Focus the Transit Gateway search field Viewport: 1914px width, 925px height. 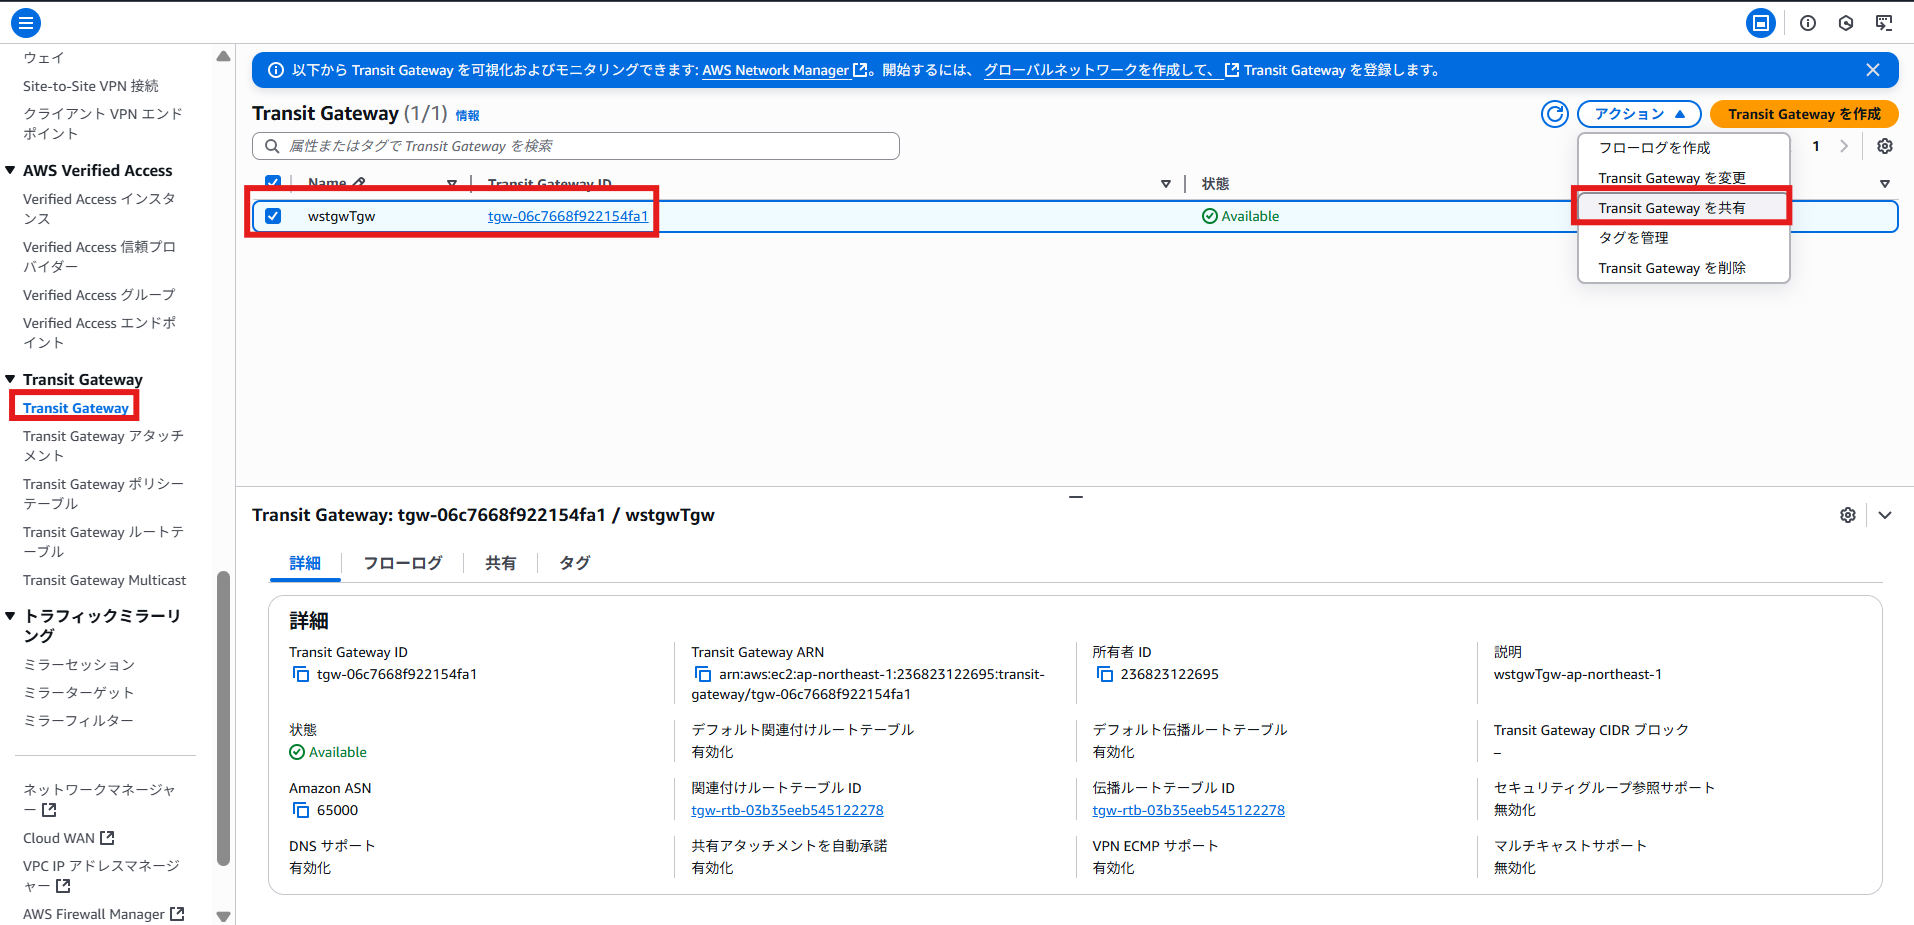point(576,146)
